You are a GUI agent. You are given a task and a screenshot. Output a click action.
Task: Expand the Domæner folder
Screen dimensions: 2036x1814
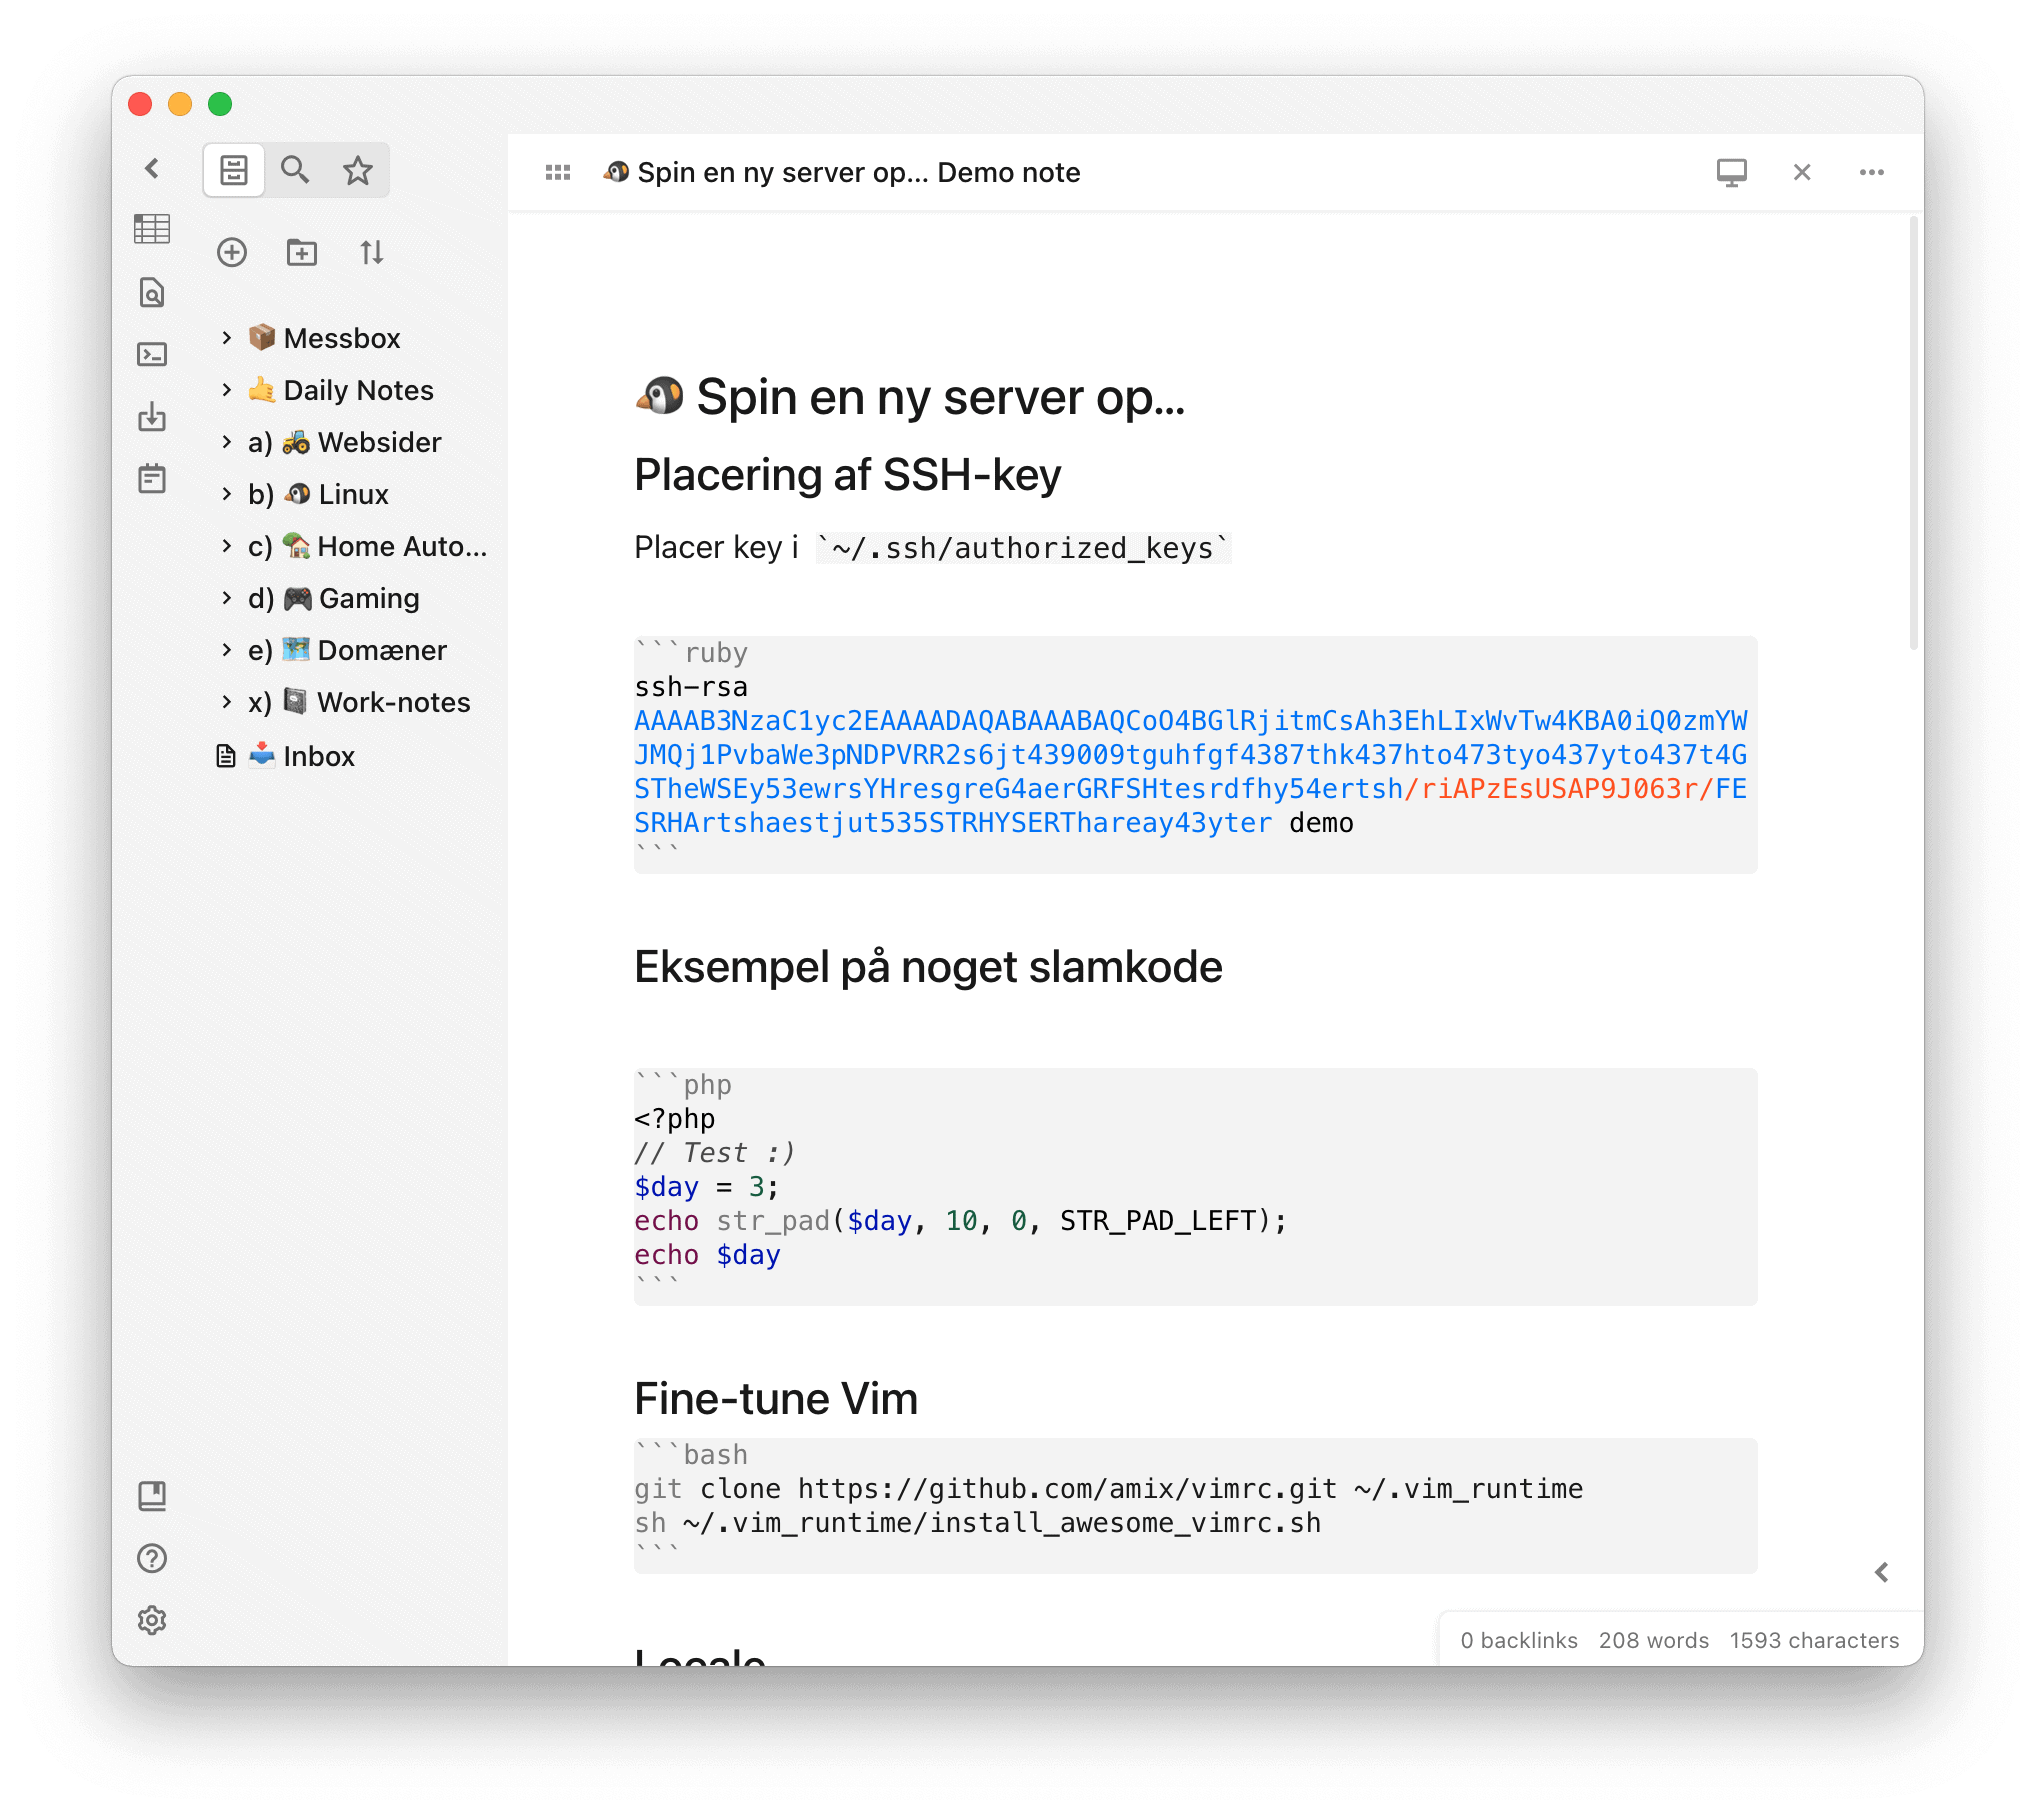227,650
